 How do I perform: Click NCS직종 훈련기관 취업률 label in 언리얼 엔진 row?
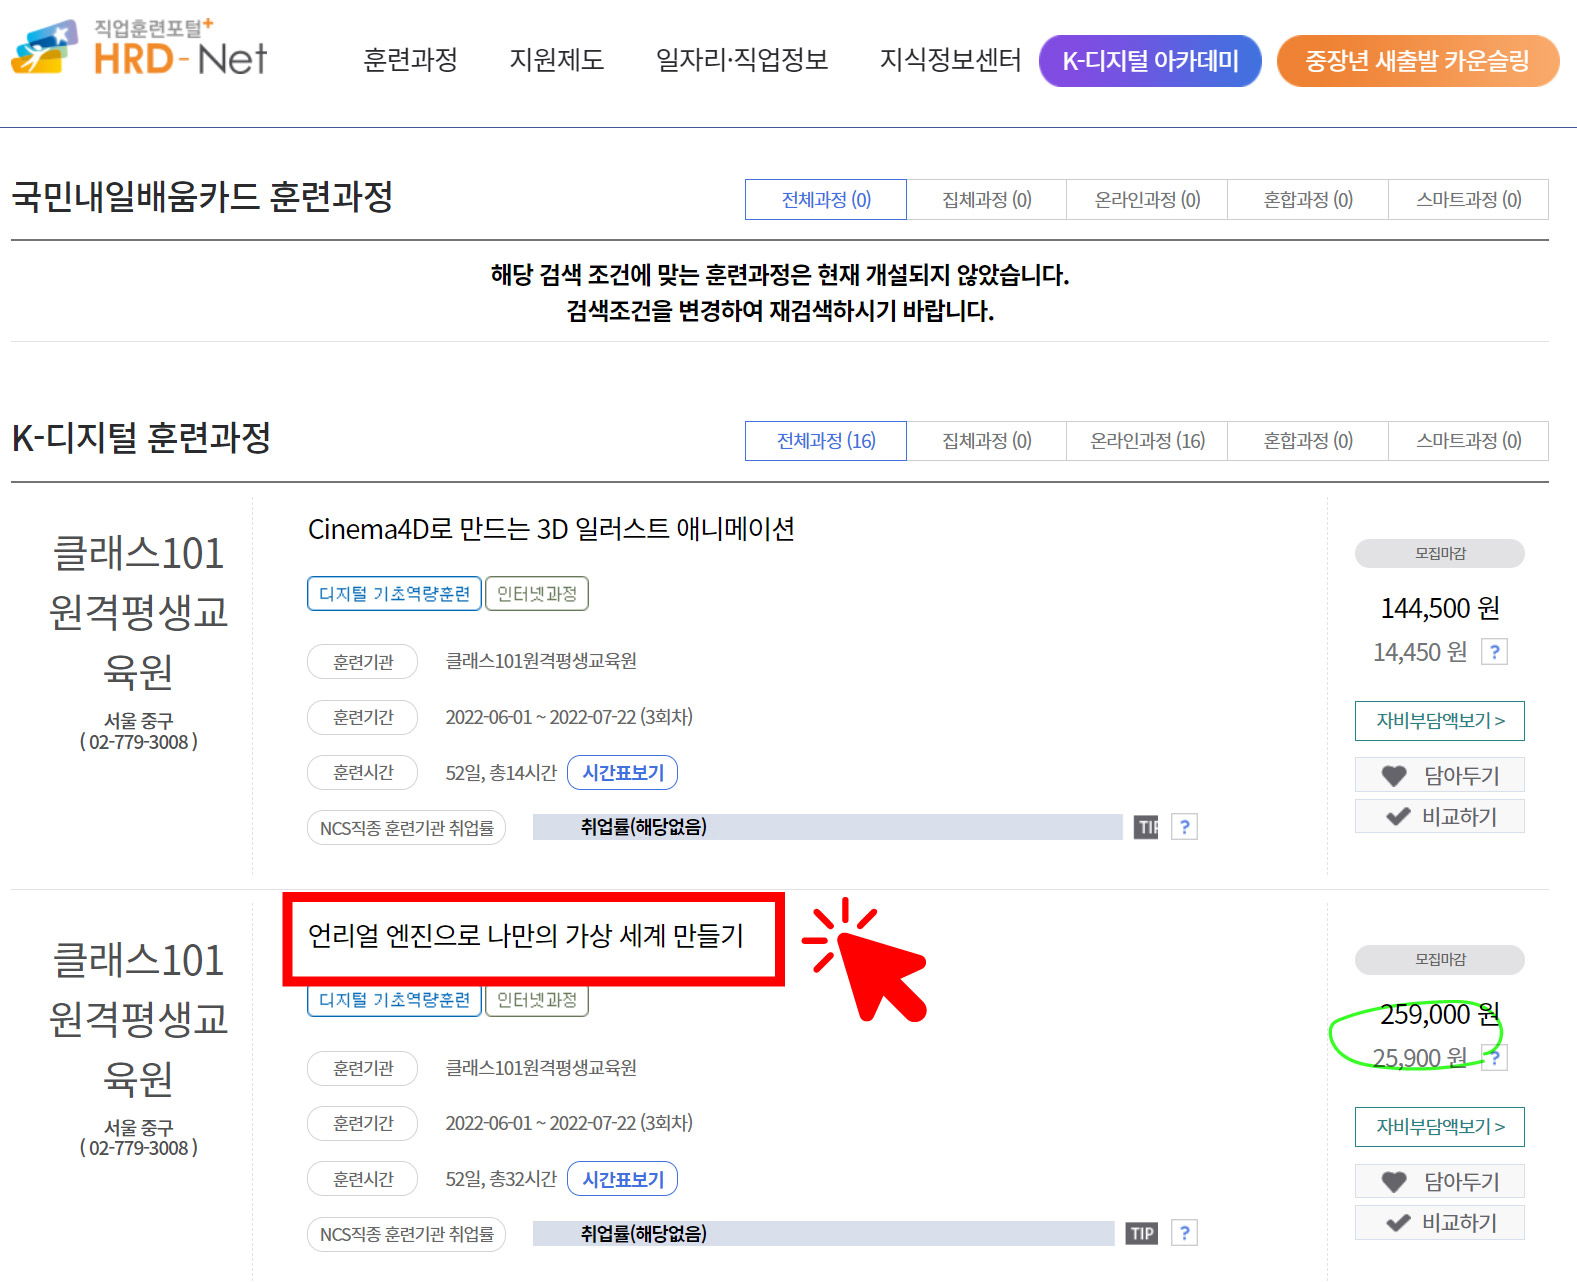[x=406, y=1234]
